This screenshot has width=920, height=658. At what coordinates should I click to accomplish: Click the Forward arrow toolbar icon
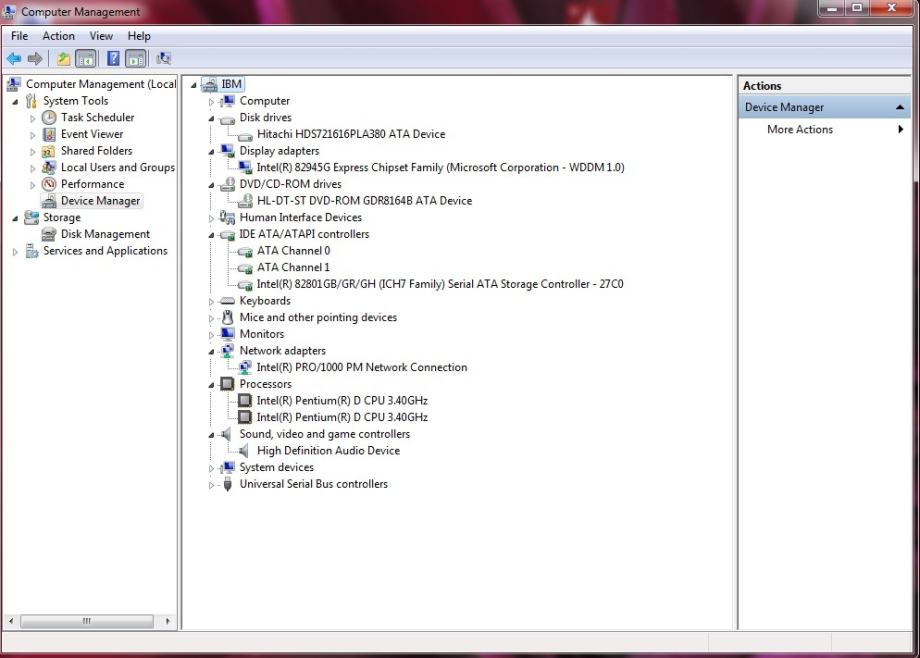[x=35, y=58]
